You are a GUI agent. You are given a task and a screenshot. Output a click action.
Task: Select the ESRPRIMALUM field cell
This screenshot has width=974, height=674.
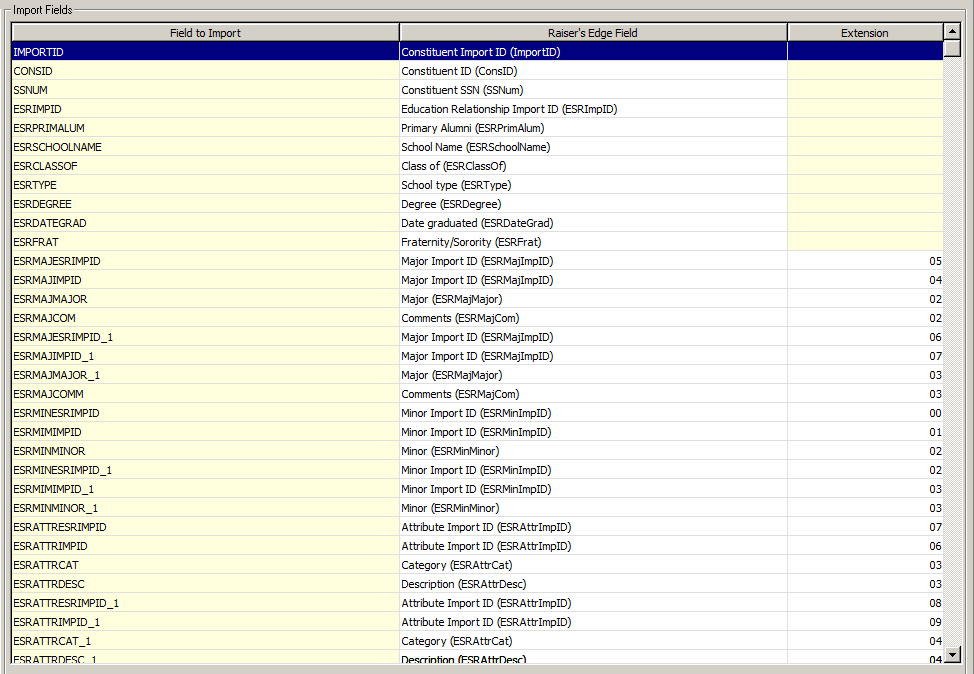pos(205,128)
